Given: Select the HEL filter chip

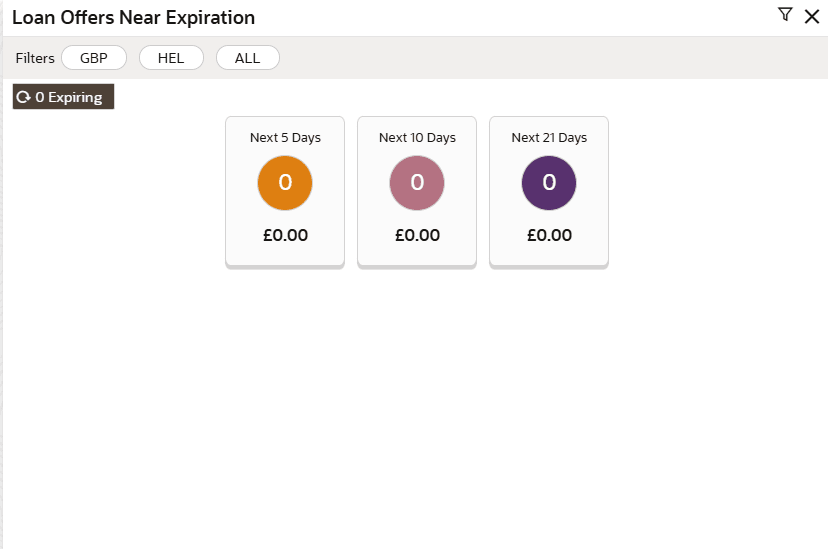Looking at the screenshot, I should tap(171, 58).
